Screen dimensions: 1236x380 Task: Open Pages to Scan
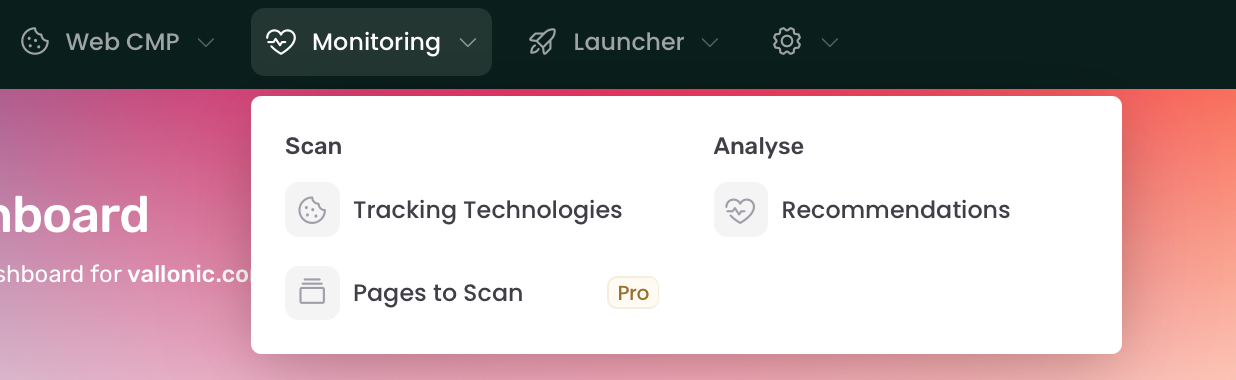click(438, 293)
